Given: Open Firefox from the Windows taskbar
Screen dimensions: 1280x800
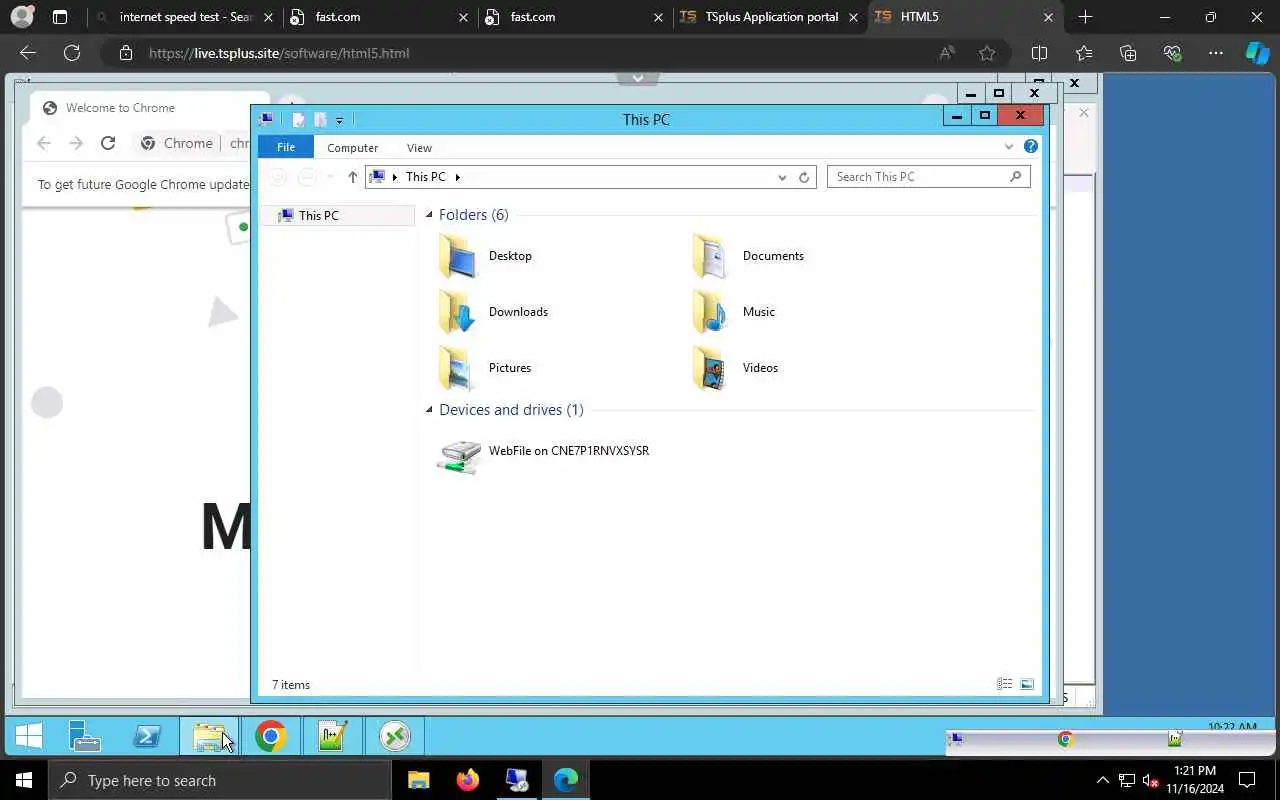Looking at the screenshot, I should [x=467, y=780].
